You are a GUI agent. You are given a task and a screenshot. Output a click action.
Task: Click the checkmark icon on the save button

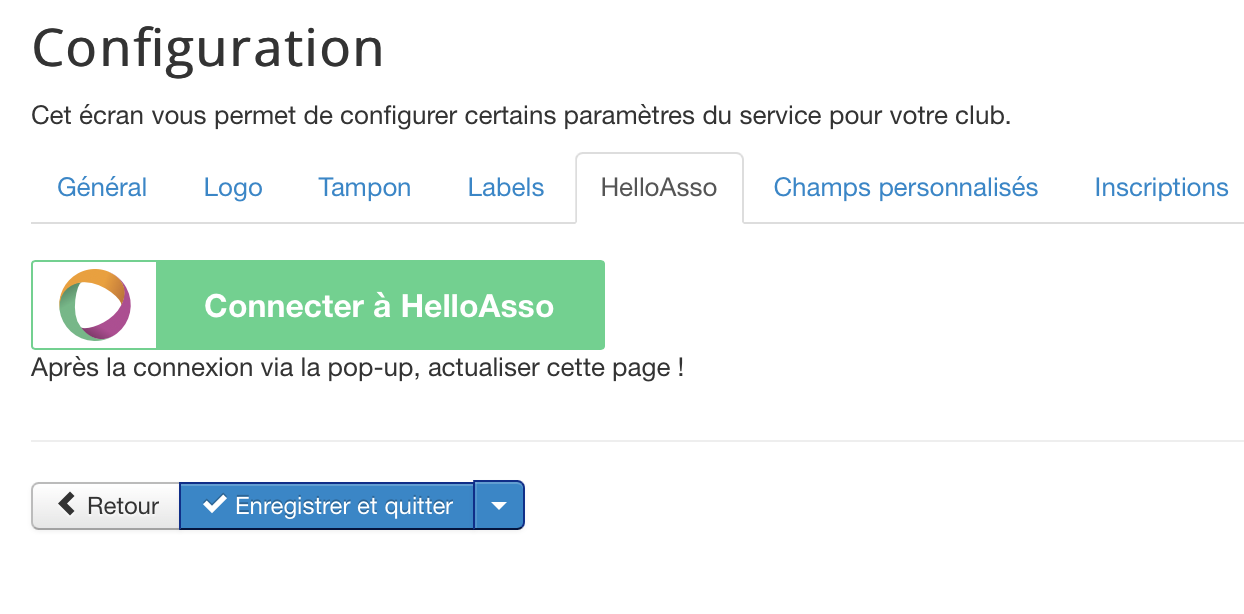tap(214, 505)
